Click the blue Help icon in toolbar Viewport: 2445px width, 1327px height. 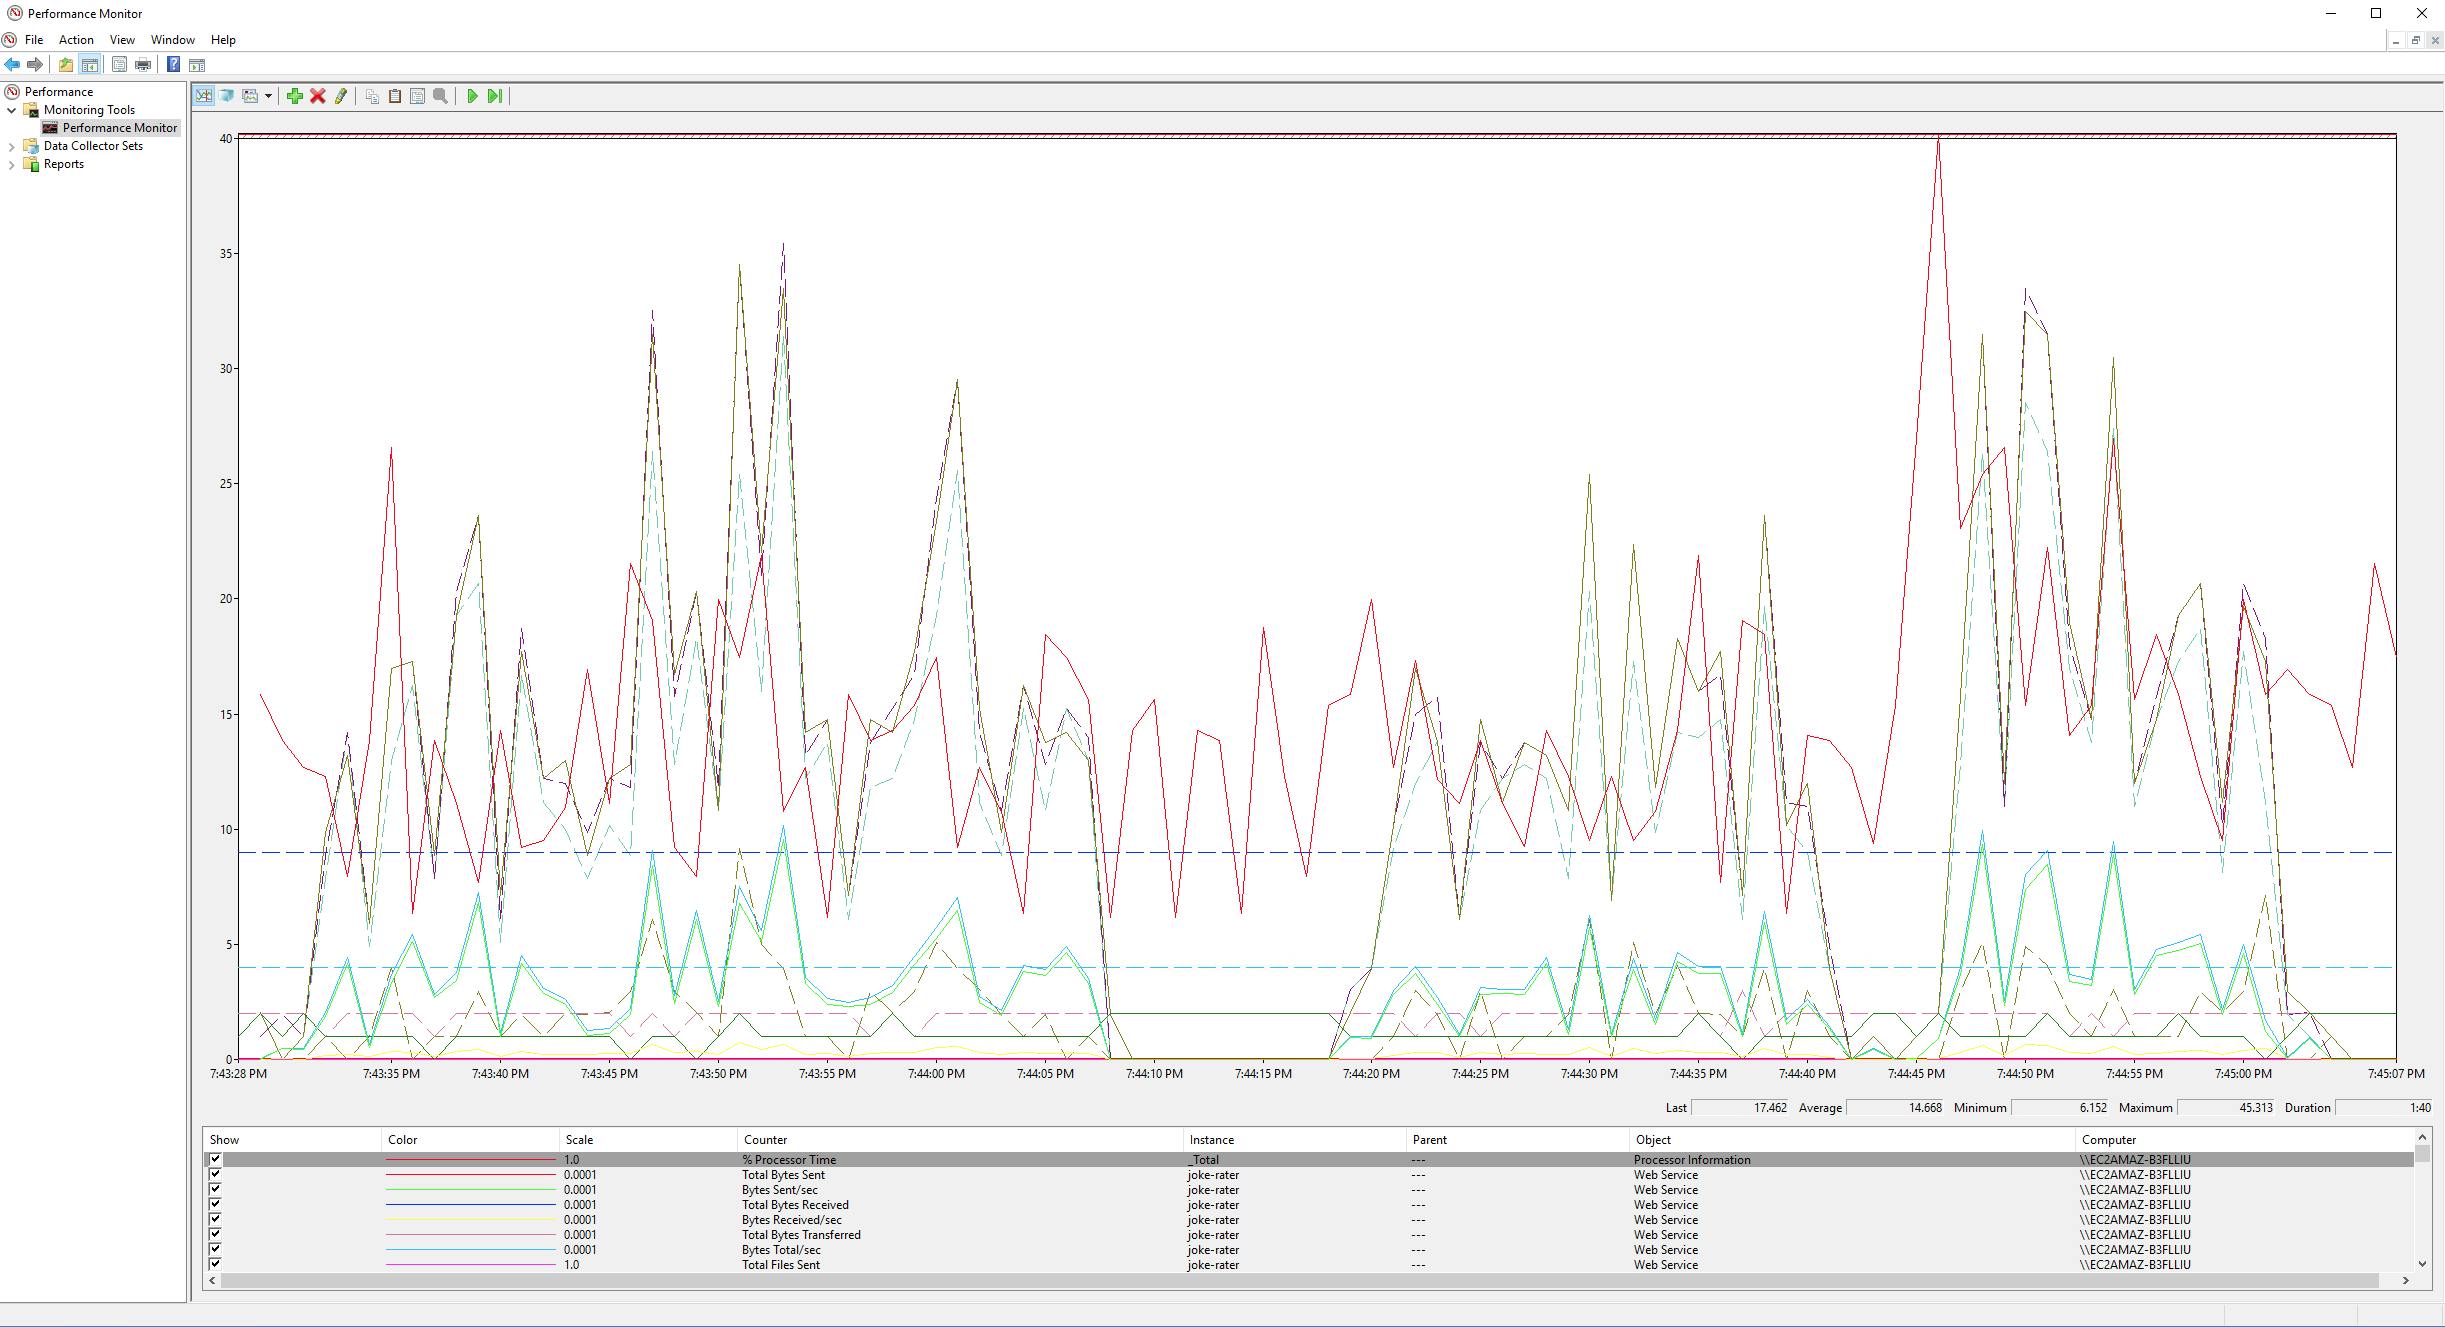(173, 65)
